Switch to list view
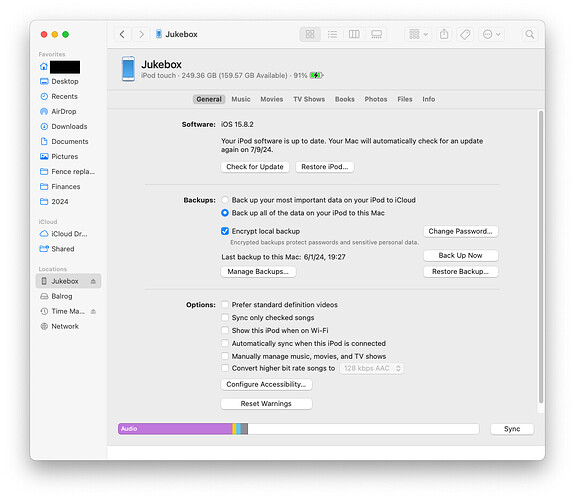The image size is (575, 500). click(x=332, y=34)
